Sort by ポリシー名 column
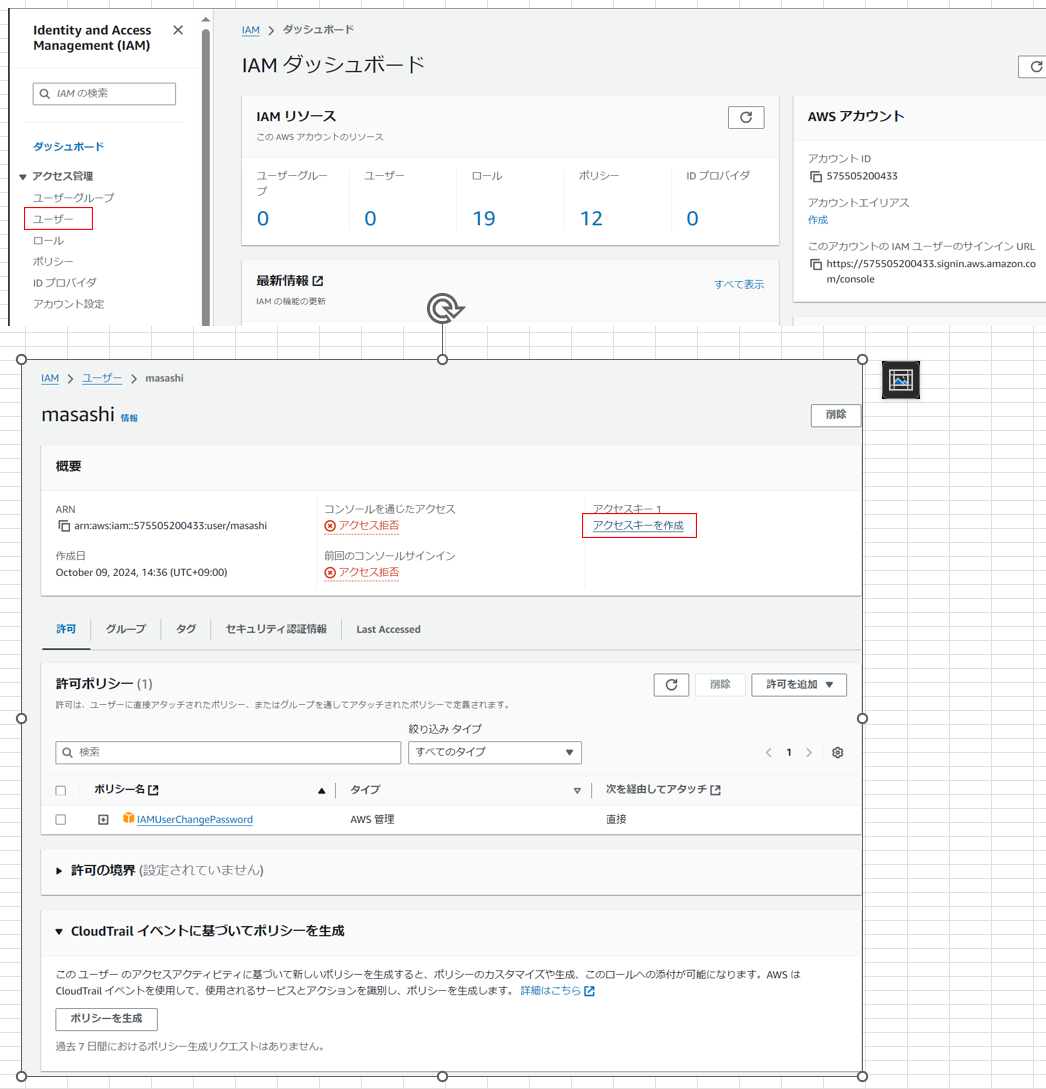 click(322, 790)
